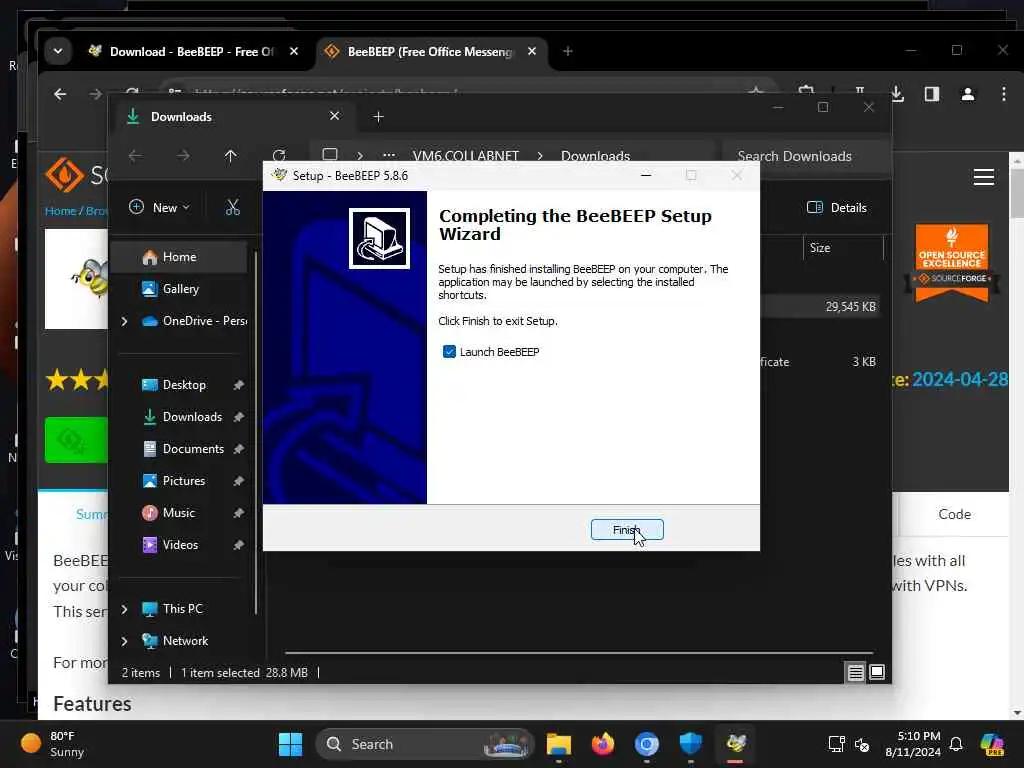The width and height of the screenshot is (1024, 768).
Task: Open Windows Security shield on taskbar
Action: pos(691,744)
